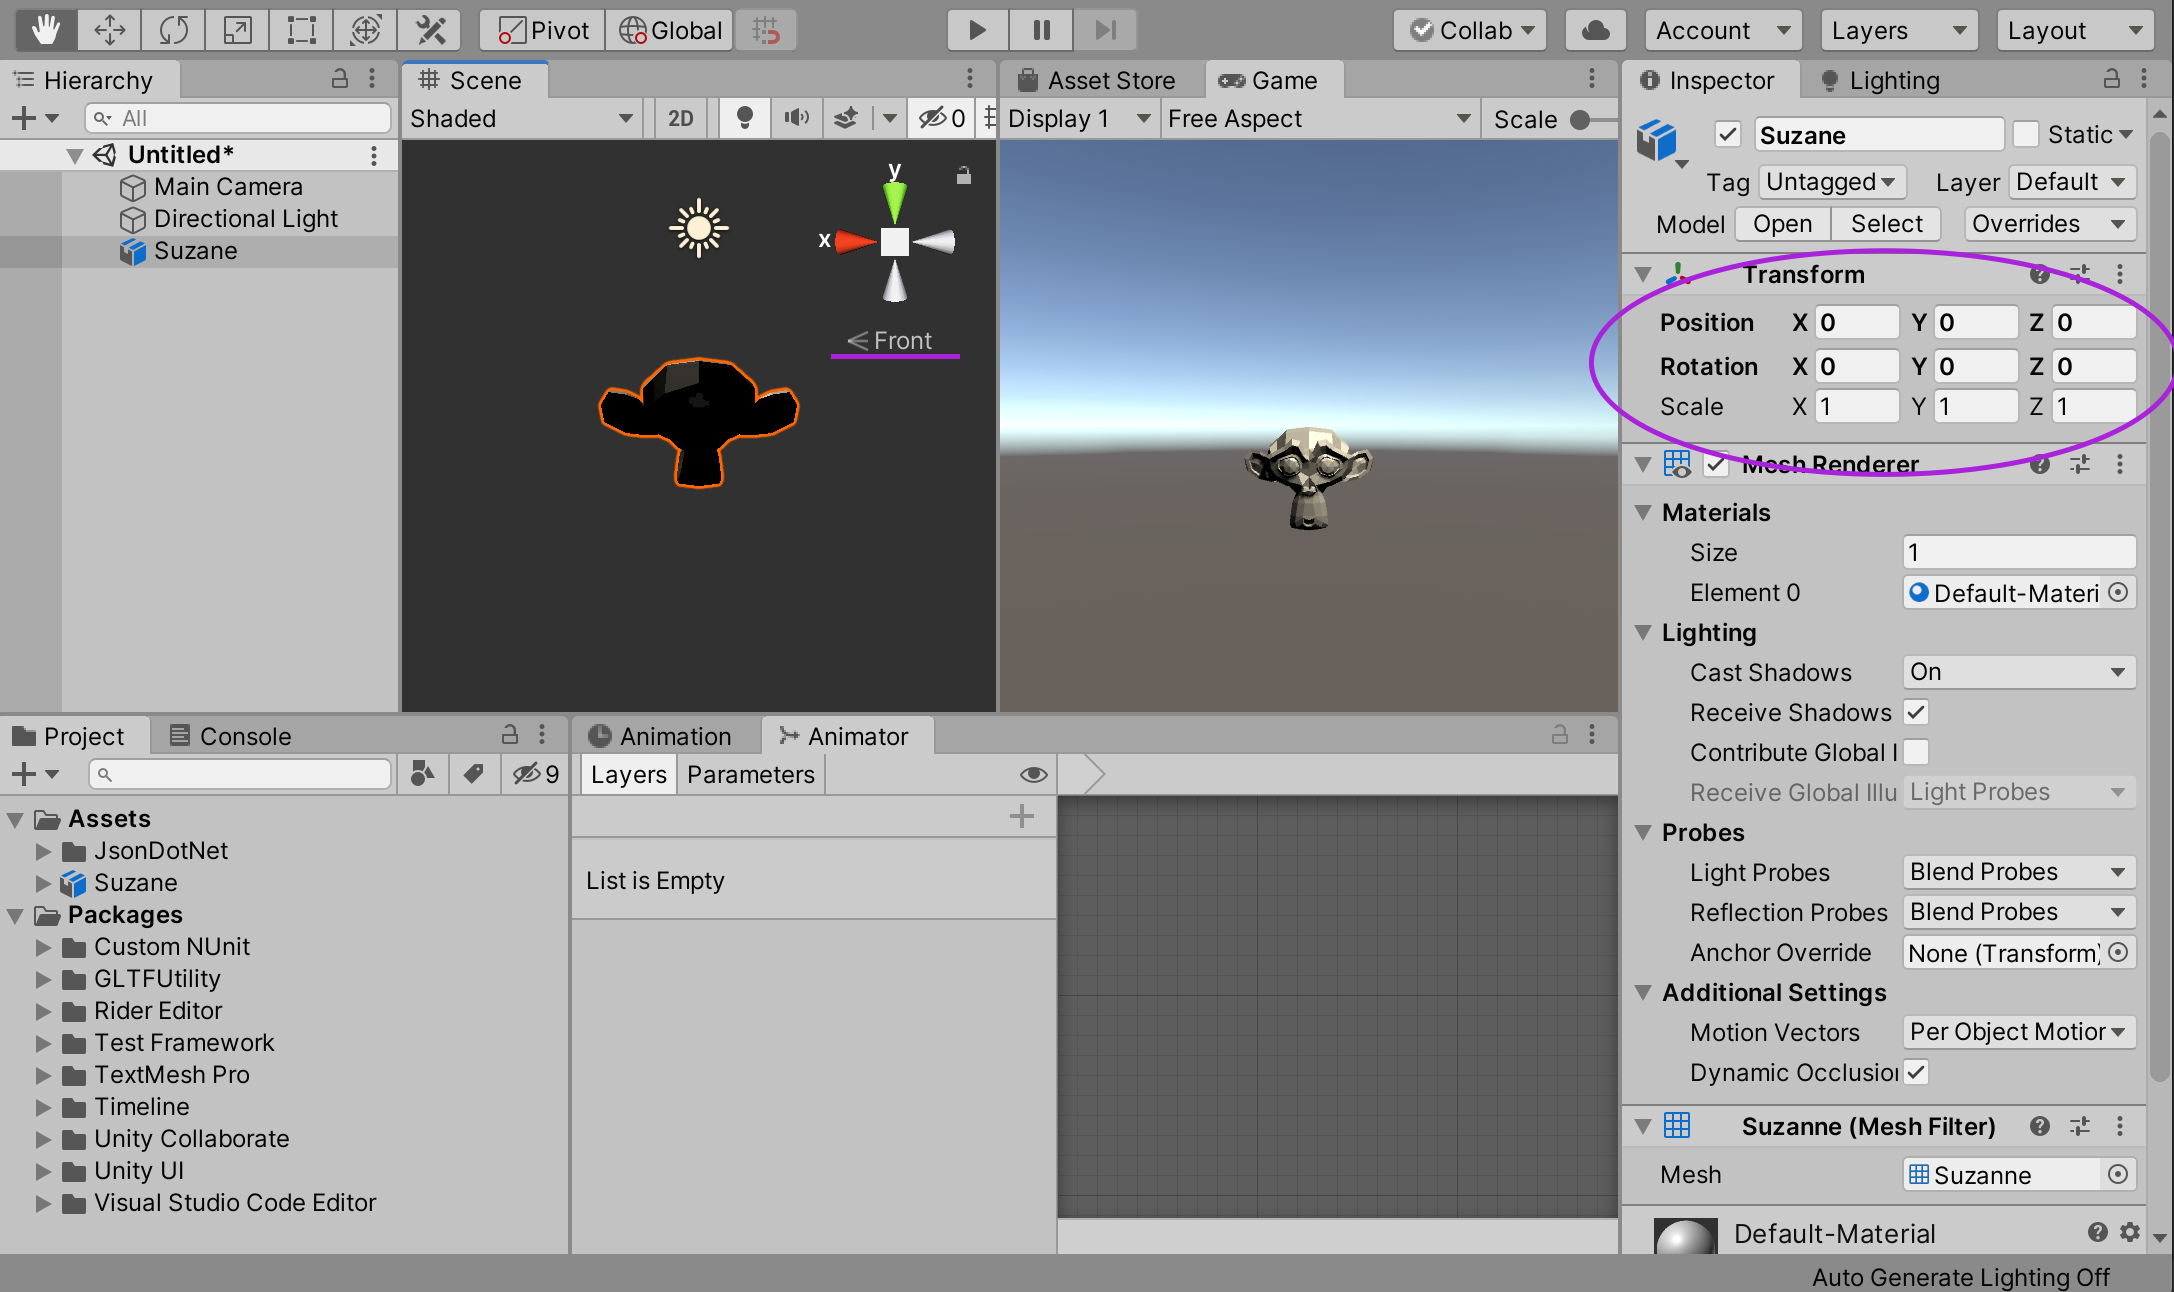2174x1292 pixels.
Task: Click the Hierarchy search field
Action: click(x=237, y=117)
